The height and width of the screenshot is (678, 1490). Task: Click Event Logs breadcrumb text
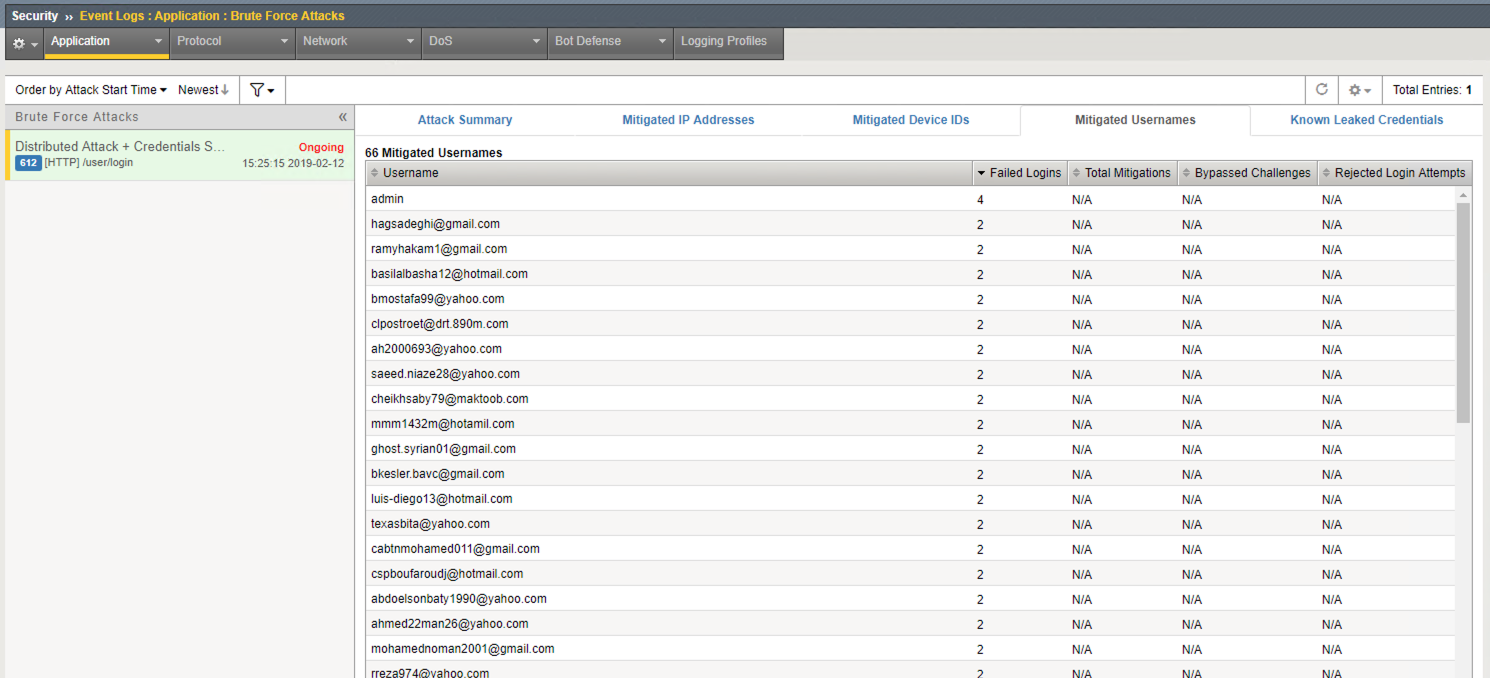click(113, 16)
